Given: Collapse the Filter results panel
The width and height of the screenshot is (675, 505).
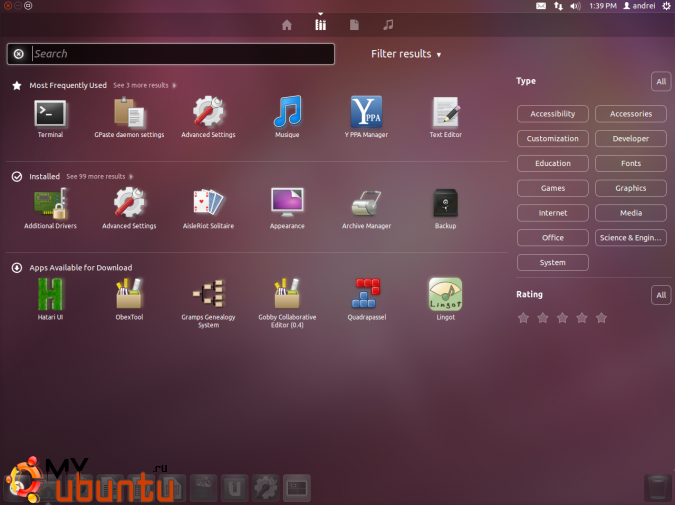Looking at the screenshot, I should click(x=406, y=54).
